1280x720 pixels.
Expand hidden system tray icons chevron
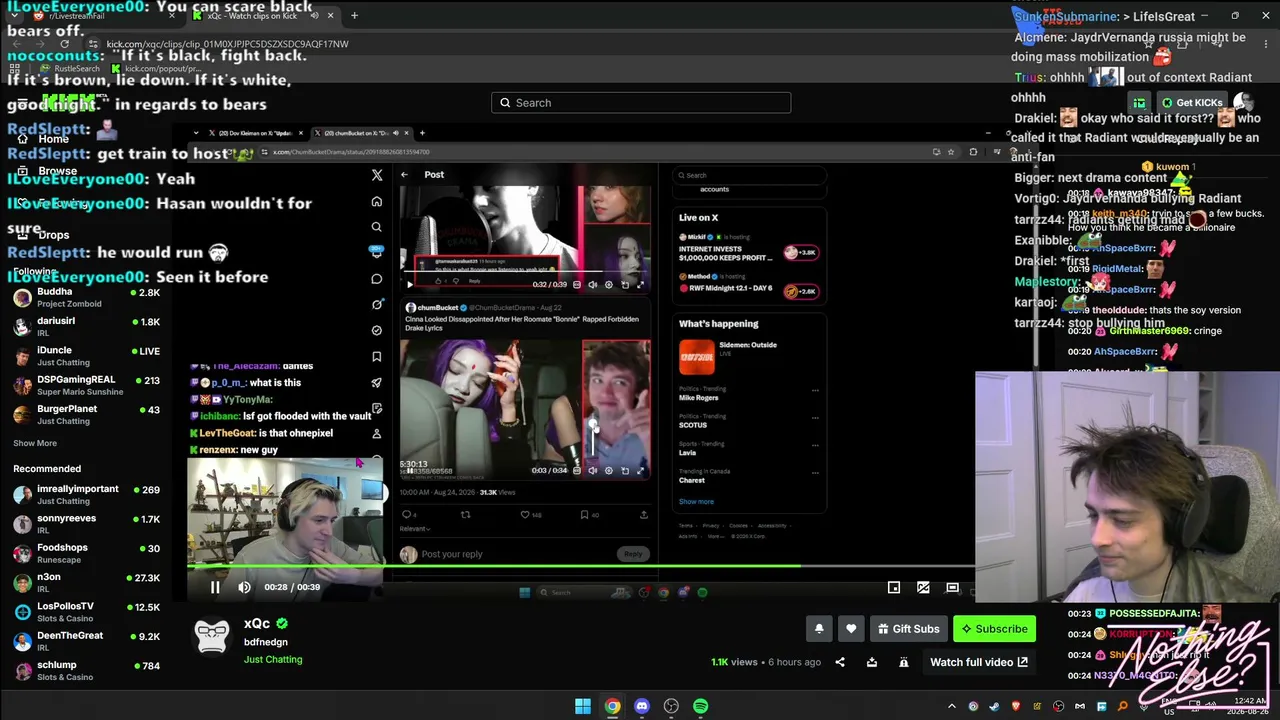coord(952,706)
